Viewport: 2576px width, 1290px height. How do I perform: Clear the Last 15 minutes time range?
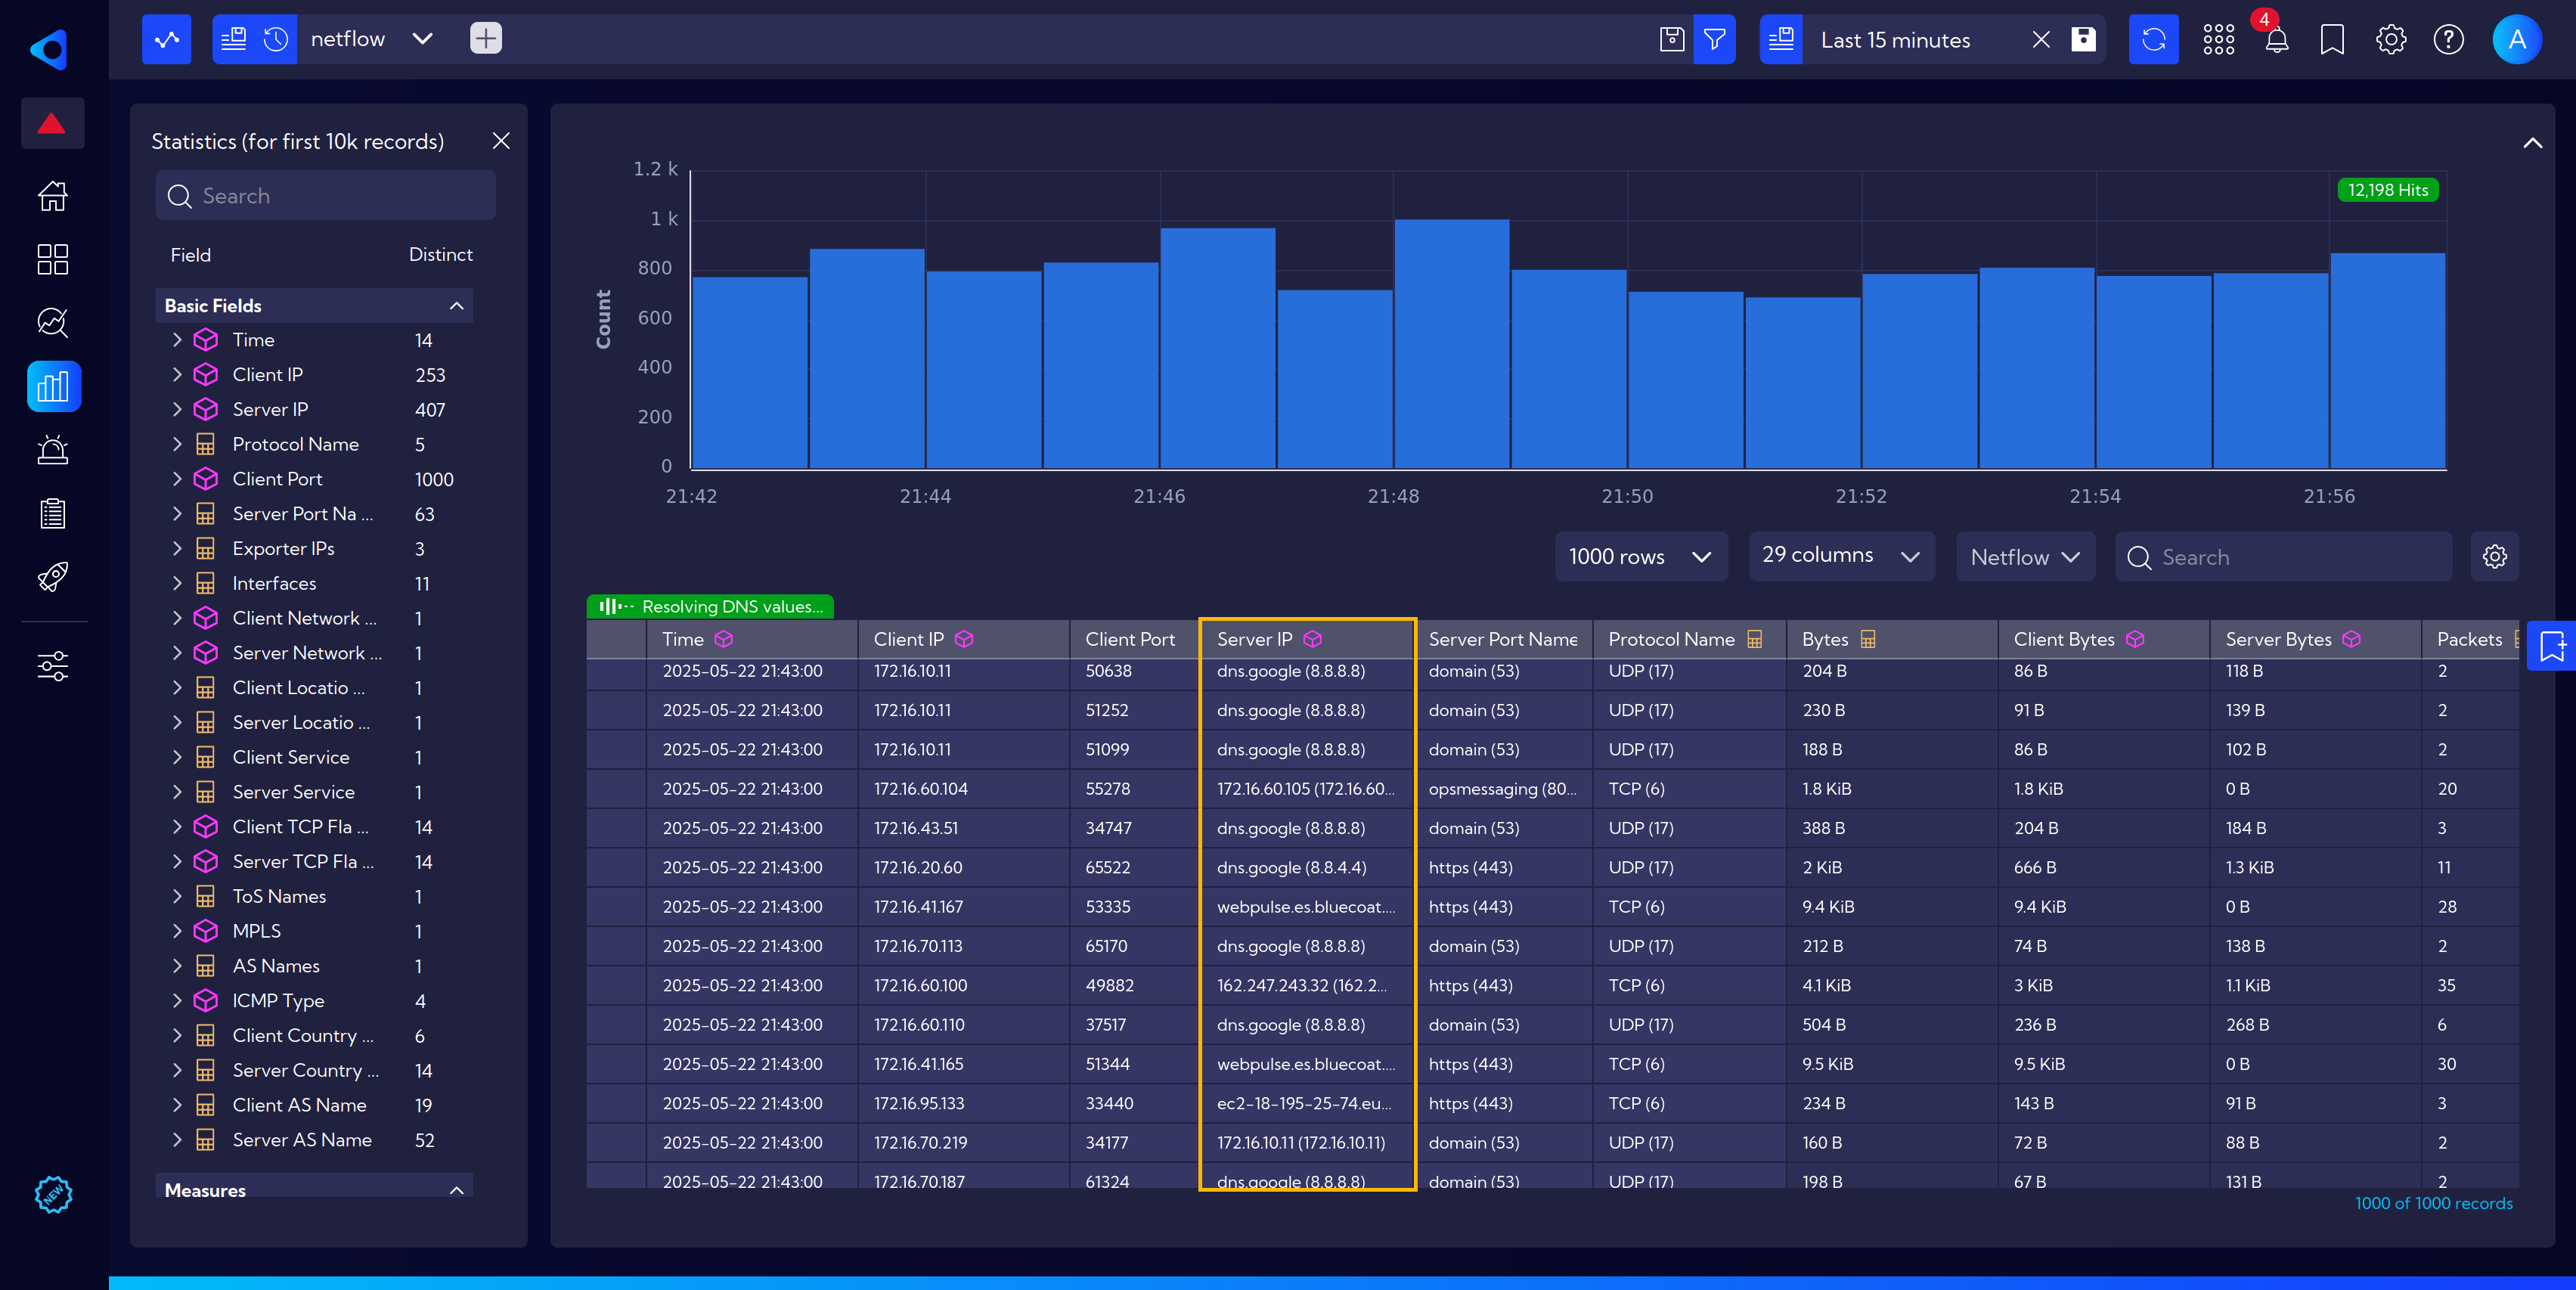point(2041,39)
